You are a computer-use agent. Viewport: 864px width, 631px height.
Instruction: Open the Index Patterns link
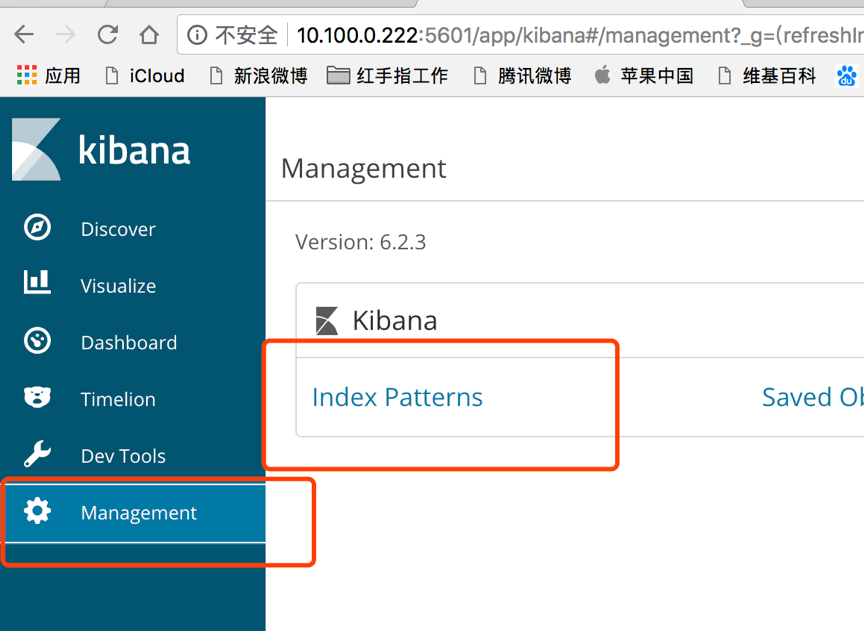(x=397, y=397)
